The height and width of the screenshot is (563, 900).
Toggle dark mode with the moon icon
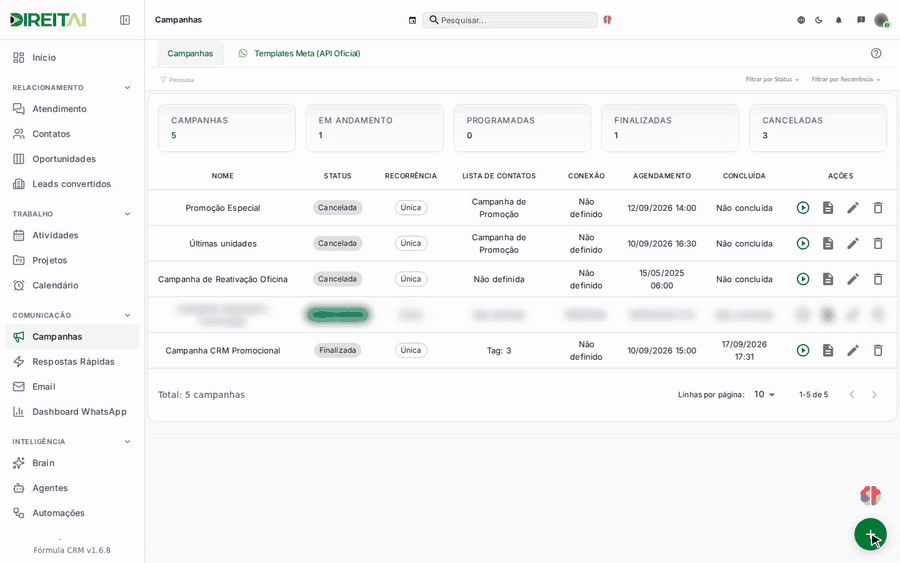tap(818, 20)
